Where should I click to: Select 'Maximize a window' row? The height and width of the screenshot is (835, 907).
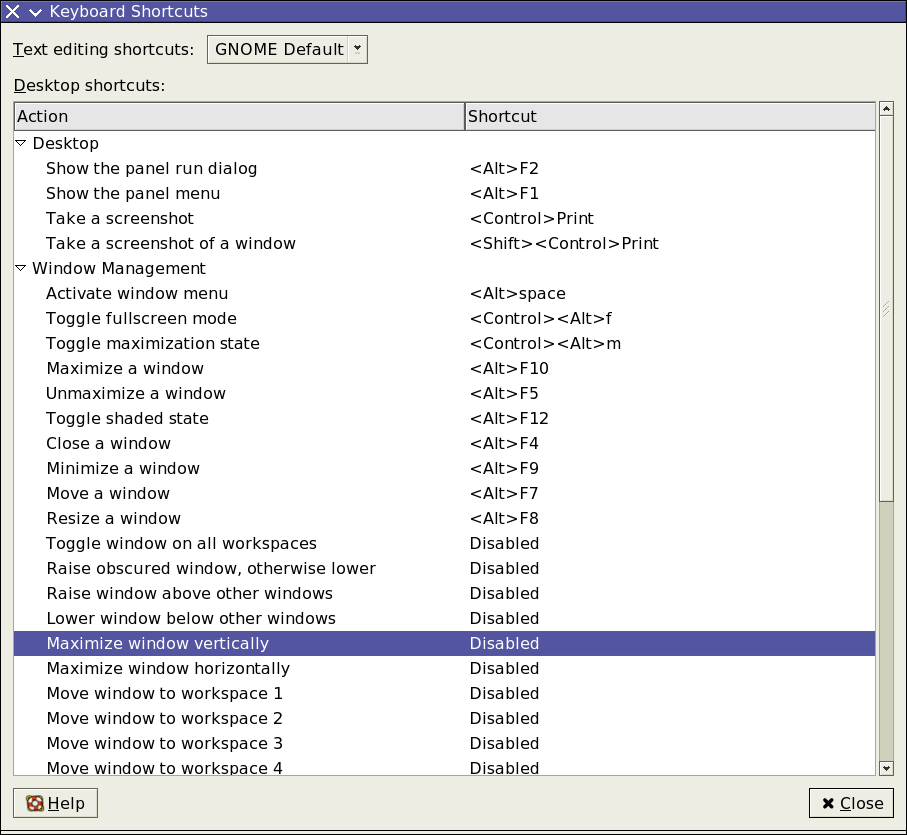coord(444,368)
